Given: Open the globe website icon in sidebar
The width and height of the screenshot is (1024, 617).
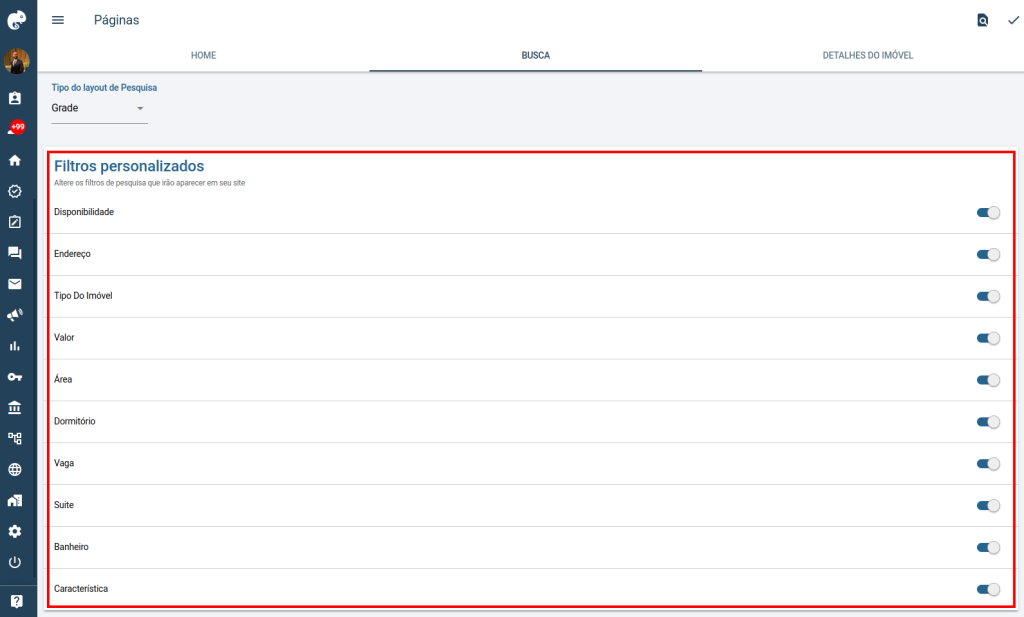Looking at the screenshot, I should point(15,469).
